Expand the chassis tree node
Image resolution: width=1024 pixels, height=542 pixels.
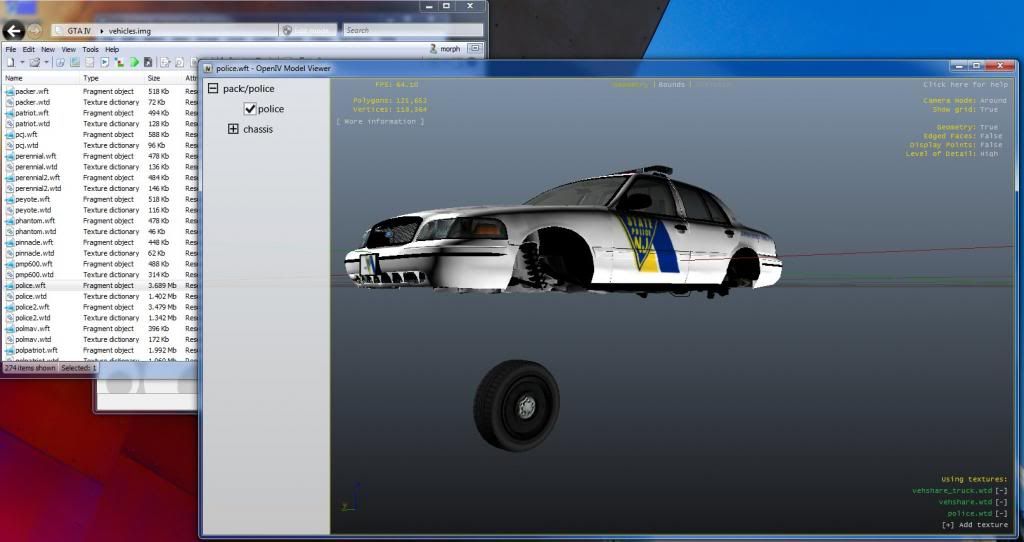pyautogui.click(x=234, y=129)
